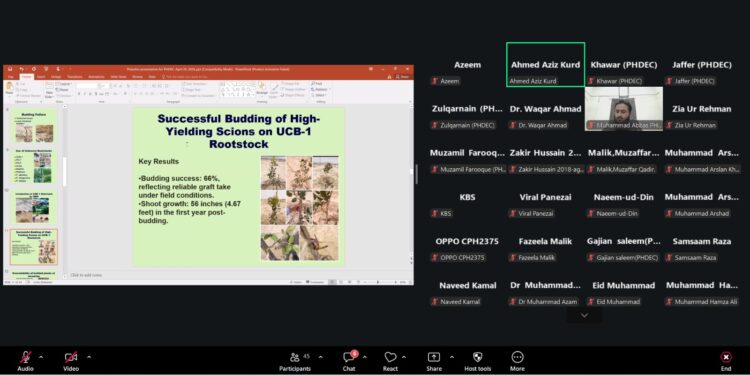The width and height of the screenshot is (750, 375).
Task: Click muted mic icon beside Eid Muhammad
Action: (591, 302)
